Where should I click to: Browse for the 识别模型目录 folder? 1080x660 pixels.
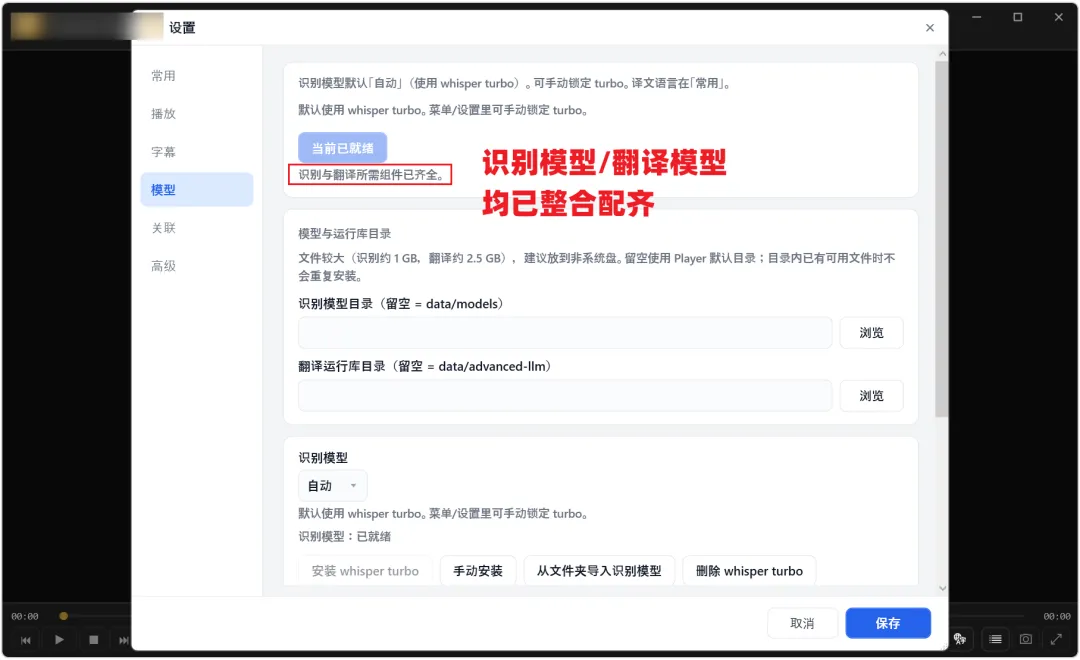(871, 333)
